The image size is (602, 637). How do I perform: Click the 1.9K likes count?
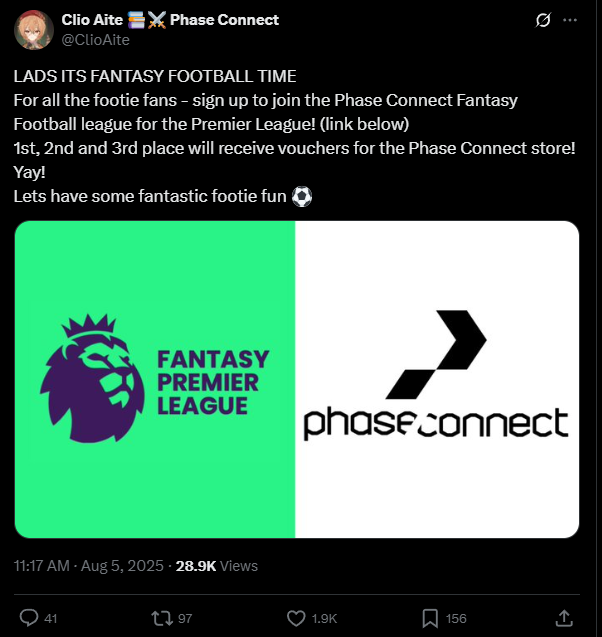coord(324,619)
